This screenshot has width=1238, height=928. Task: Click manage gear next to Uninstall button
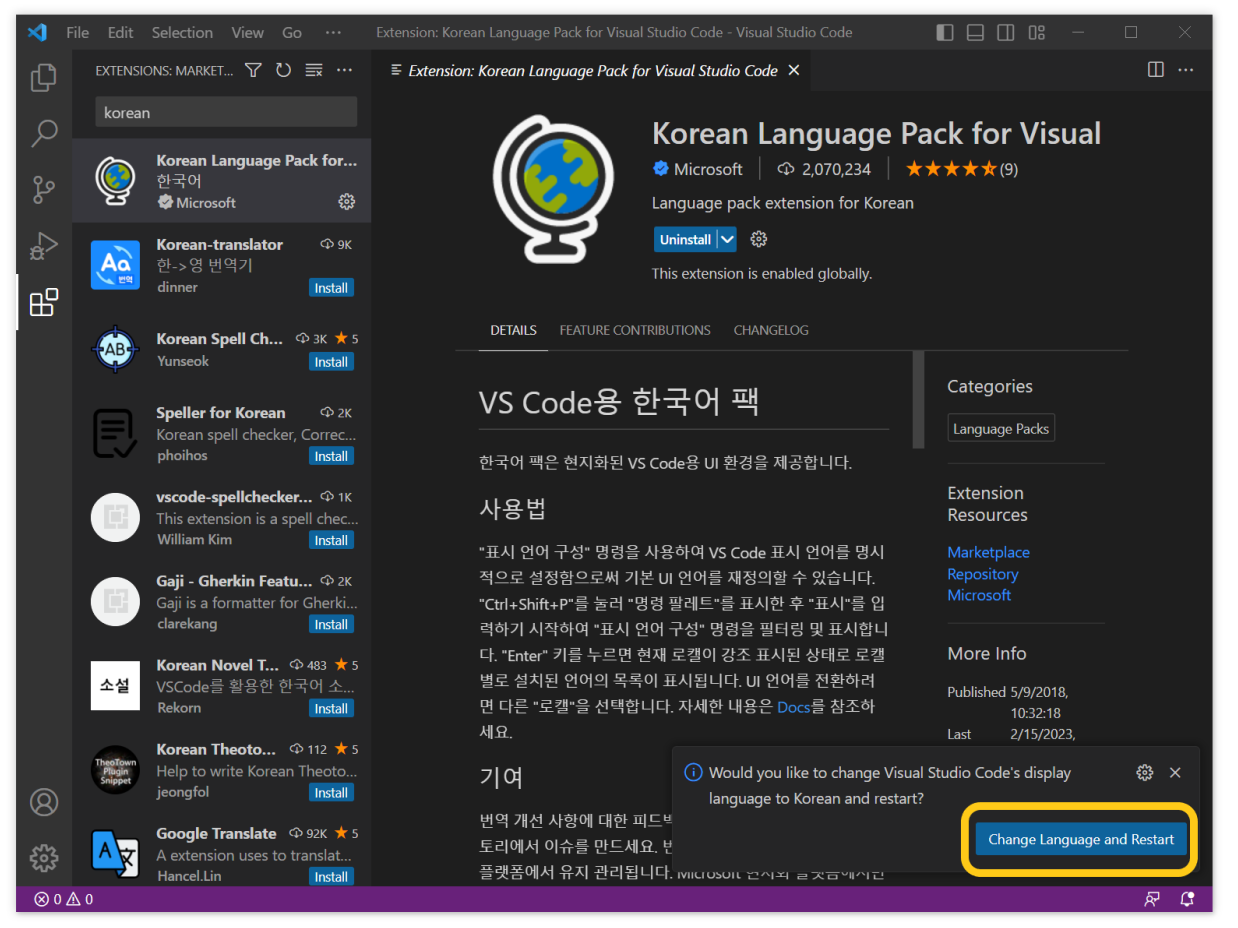(x=759, y=239)
